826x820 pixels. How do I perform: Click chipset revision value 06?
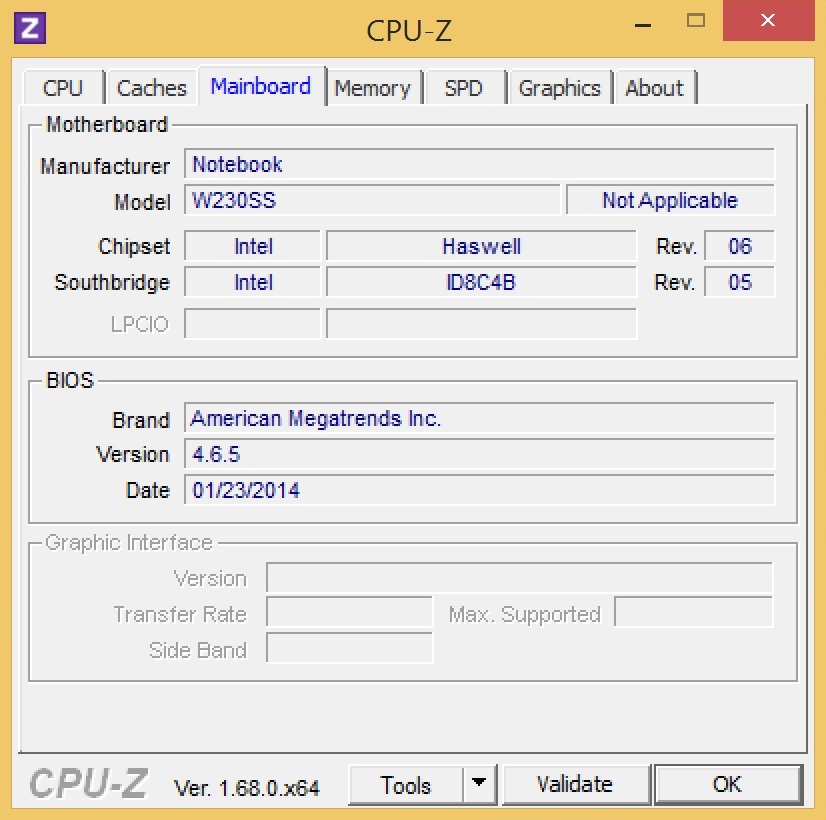pos(740,246)
